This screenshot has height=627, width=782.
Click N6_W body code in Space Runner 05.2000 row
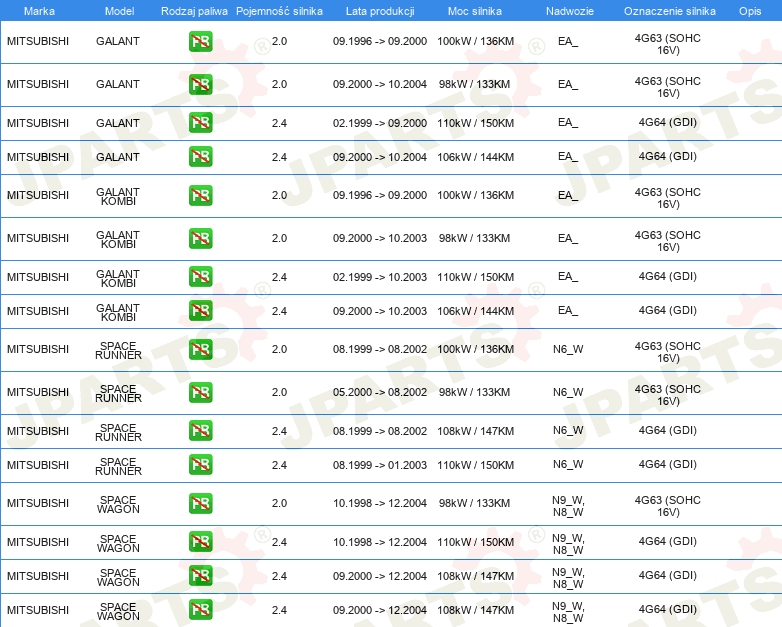[568, 392]
